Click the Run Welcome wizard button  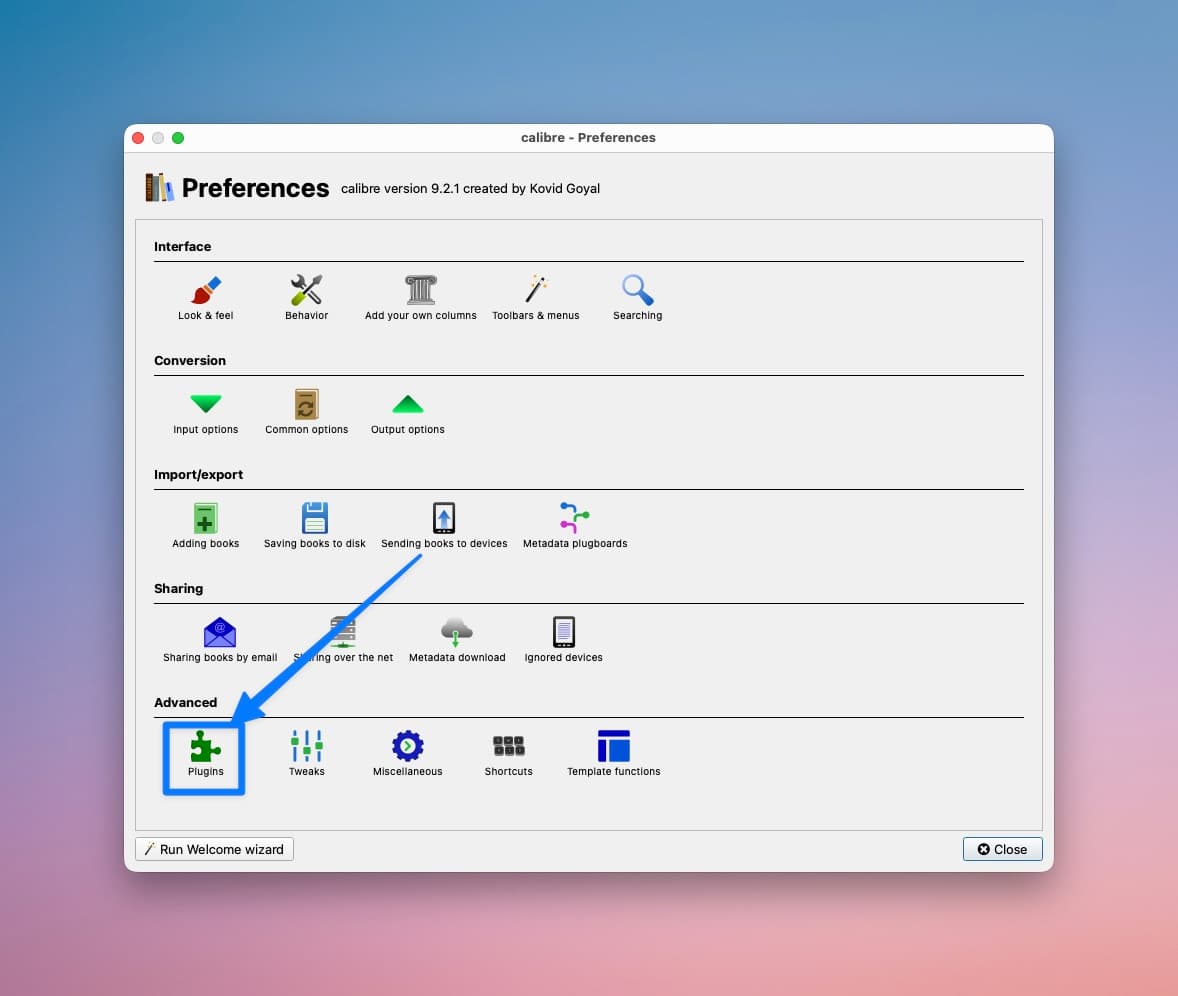click(214, 849)
